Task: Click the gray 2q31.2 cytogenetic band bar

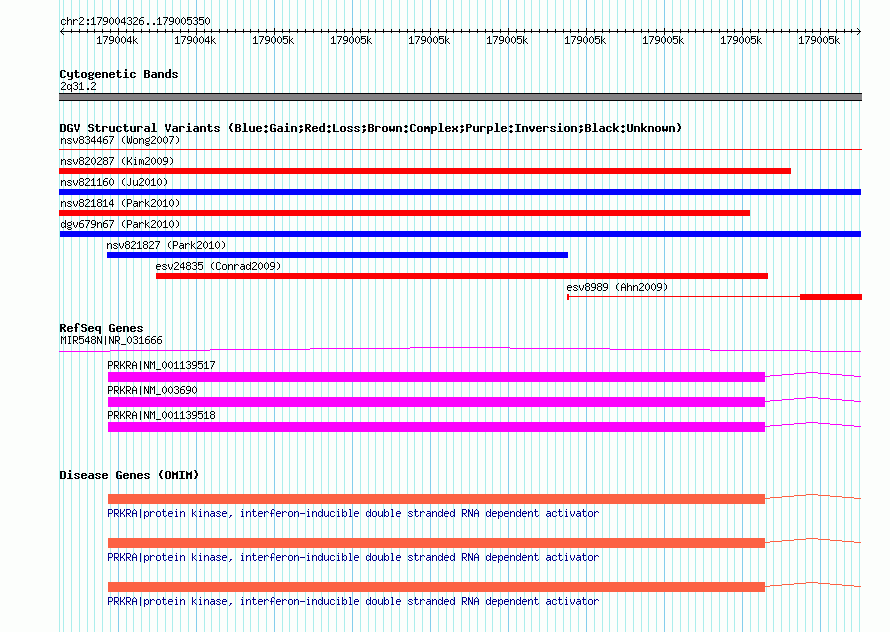Action: 460,97
